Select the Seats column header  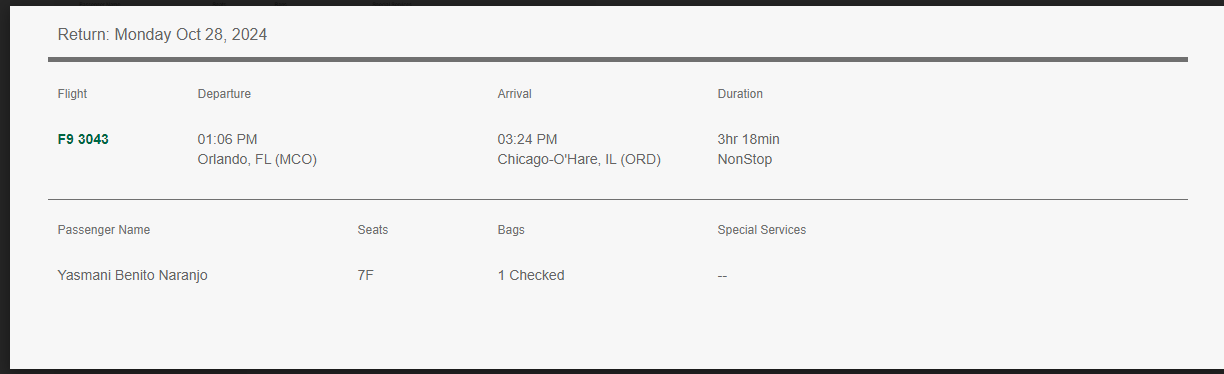click(373, 230)
